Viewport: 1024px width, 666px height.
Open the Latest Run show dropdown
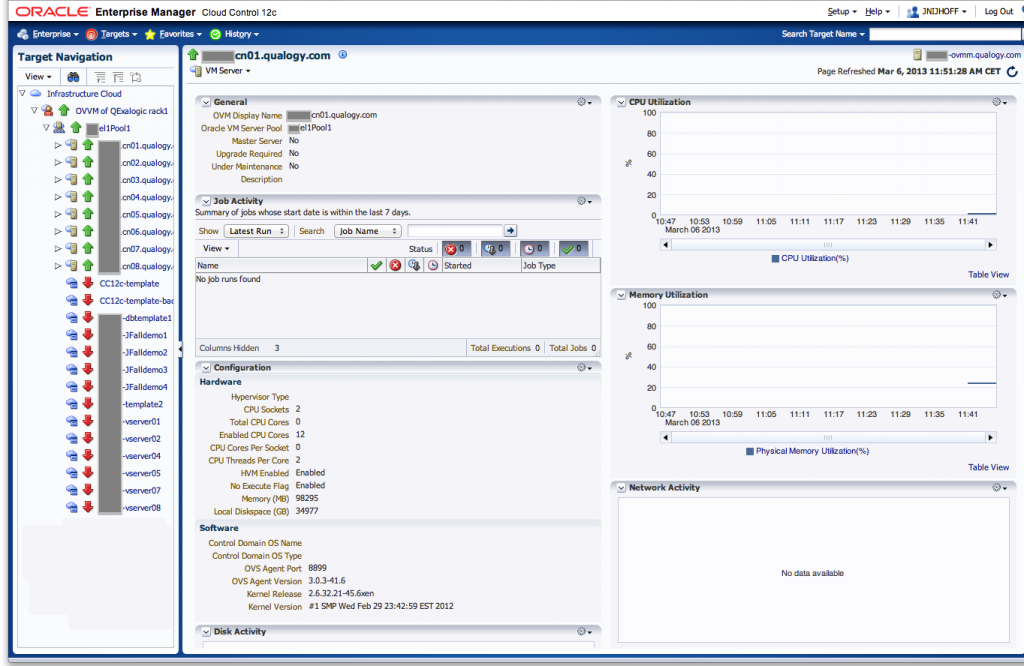pyautogui.click(x=257, y=230)
